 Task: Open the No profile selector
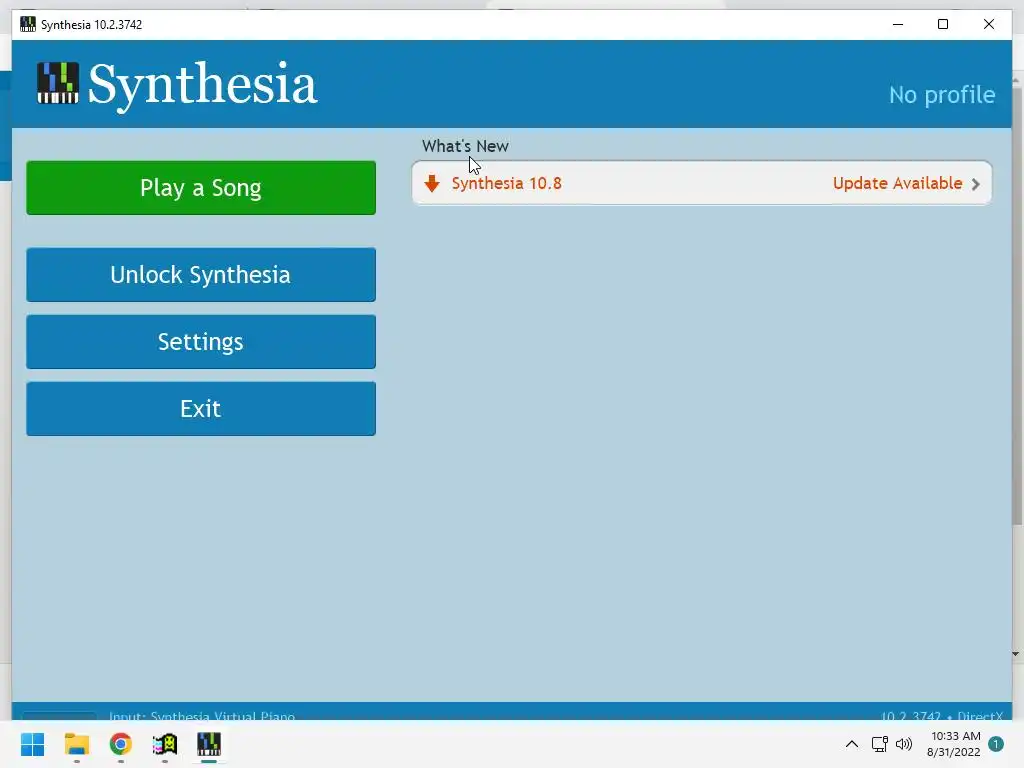pyautogui.click(x=942, y=95)
